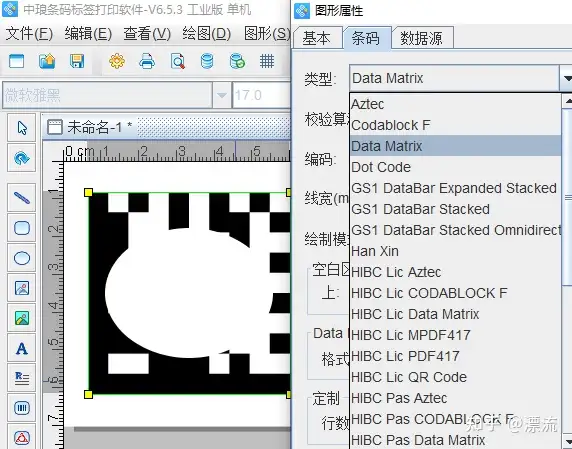Click the blue rotate arrow tool
Image resolution: width=572 pixels, height=449 pixels.
(22, 158)
